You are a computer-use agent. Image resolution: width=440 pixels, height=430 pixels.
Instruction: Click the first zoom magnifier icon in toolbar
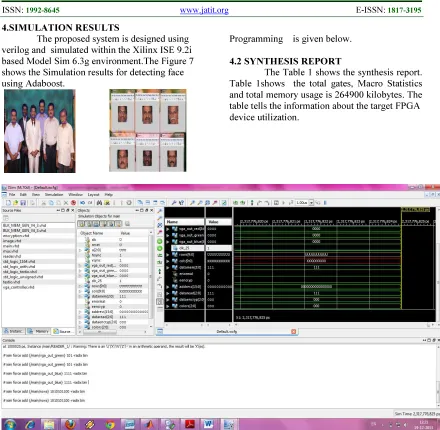[x=192, y=203]
